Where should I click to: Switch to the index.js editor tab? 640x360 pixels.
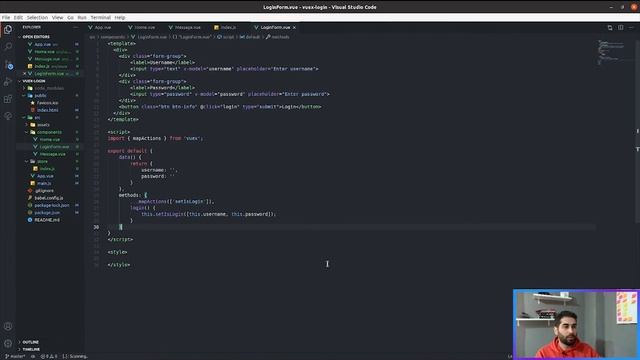229,27
